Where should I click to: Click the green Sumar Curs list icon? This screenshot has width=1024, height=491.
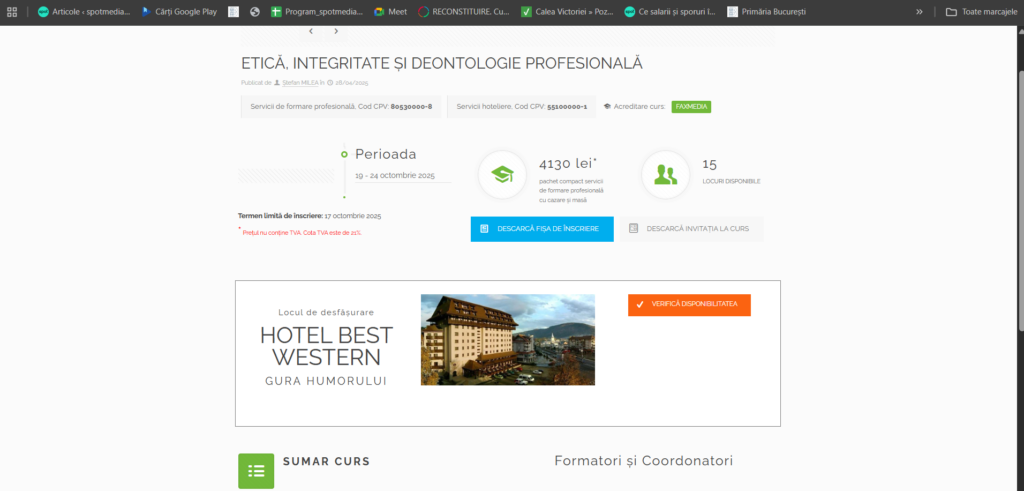pos(256,471)
